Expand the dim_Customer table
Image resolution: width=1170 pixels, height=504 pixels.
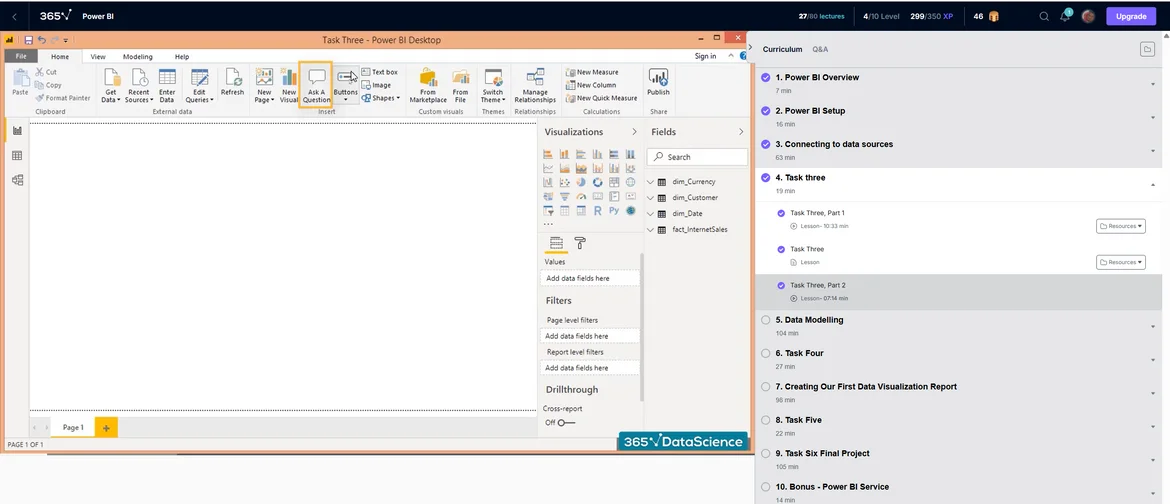pos(651,198)
